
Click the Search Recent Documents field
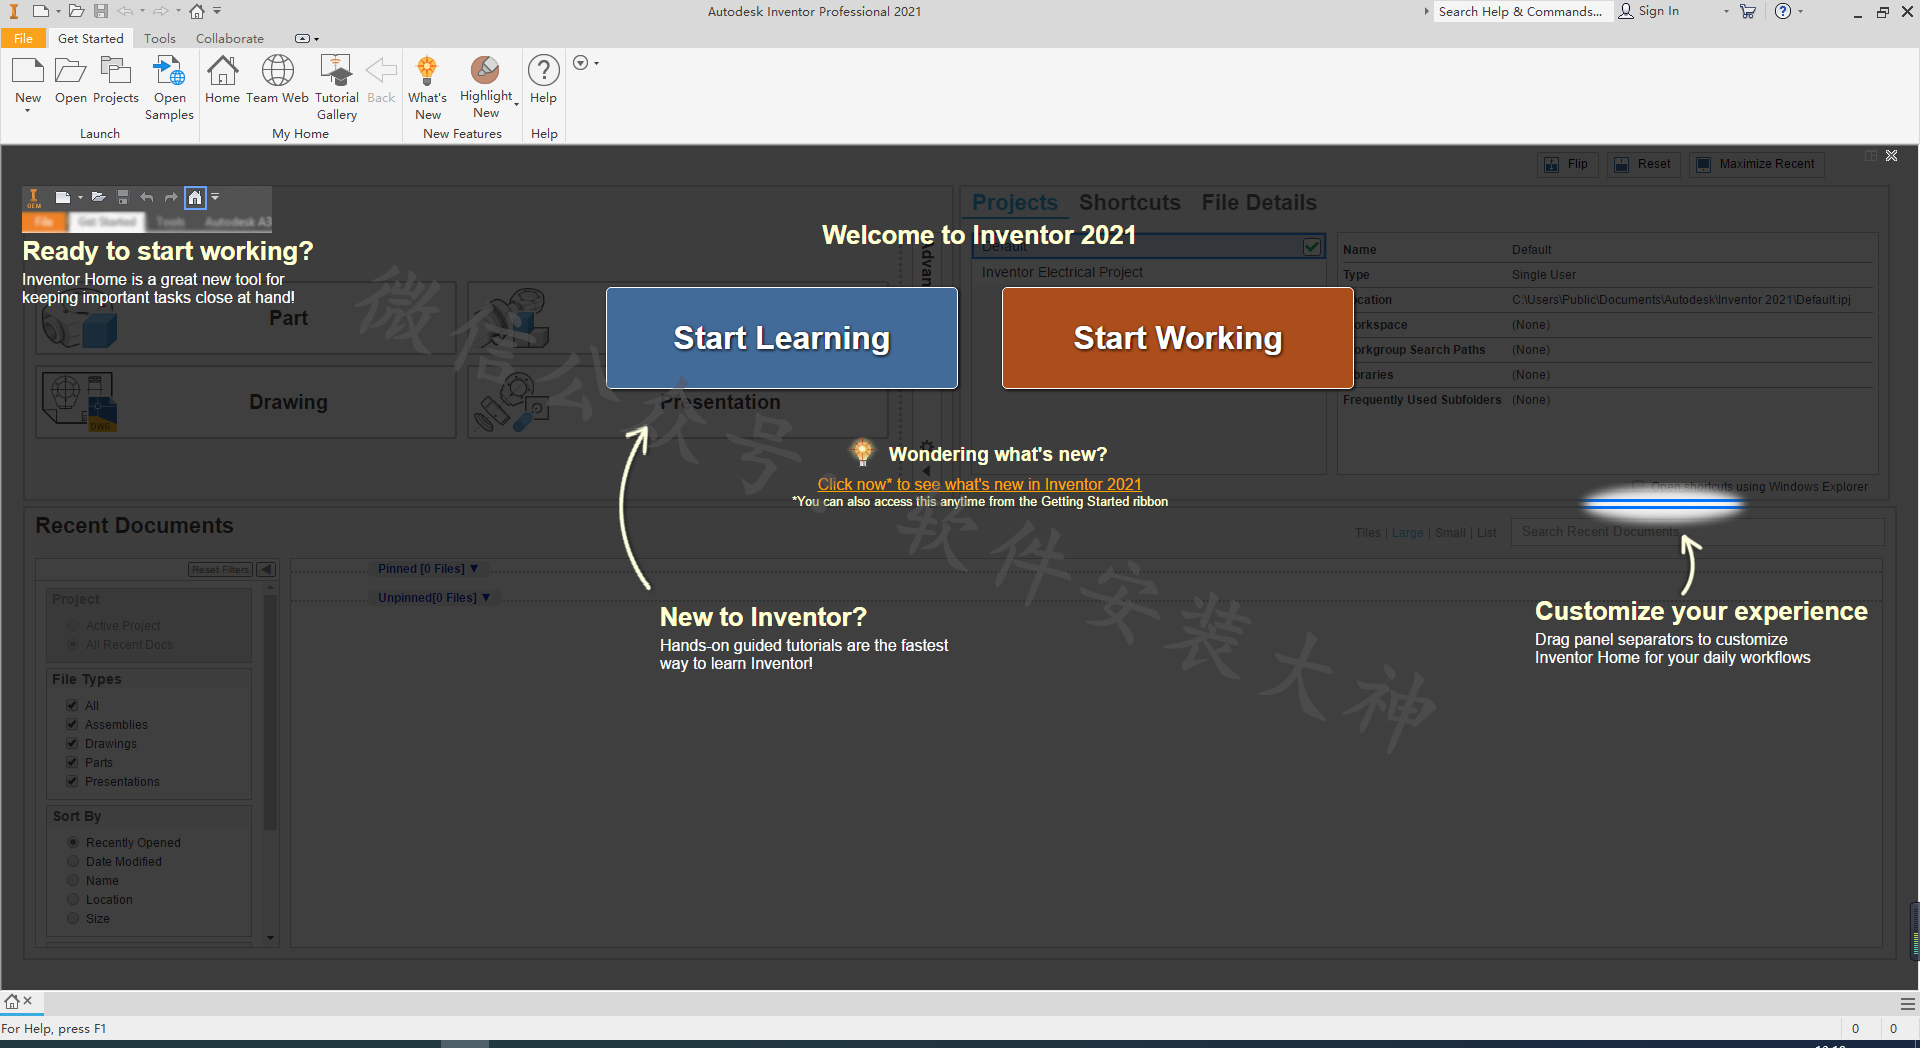pyautogui.click(x=1697, y=531)
